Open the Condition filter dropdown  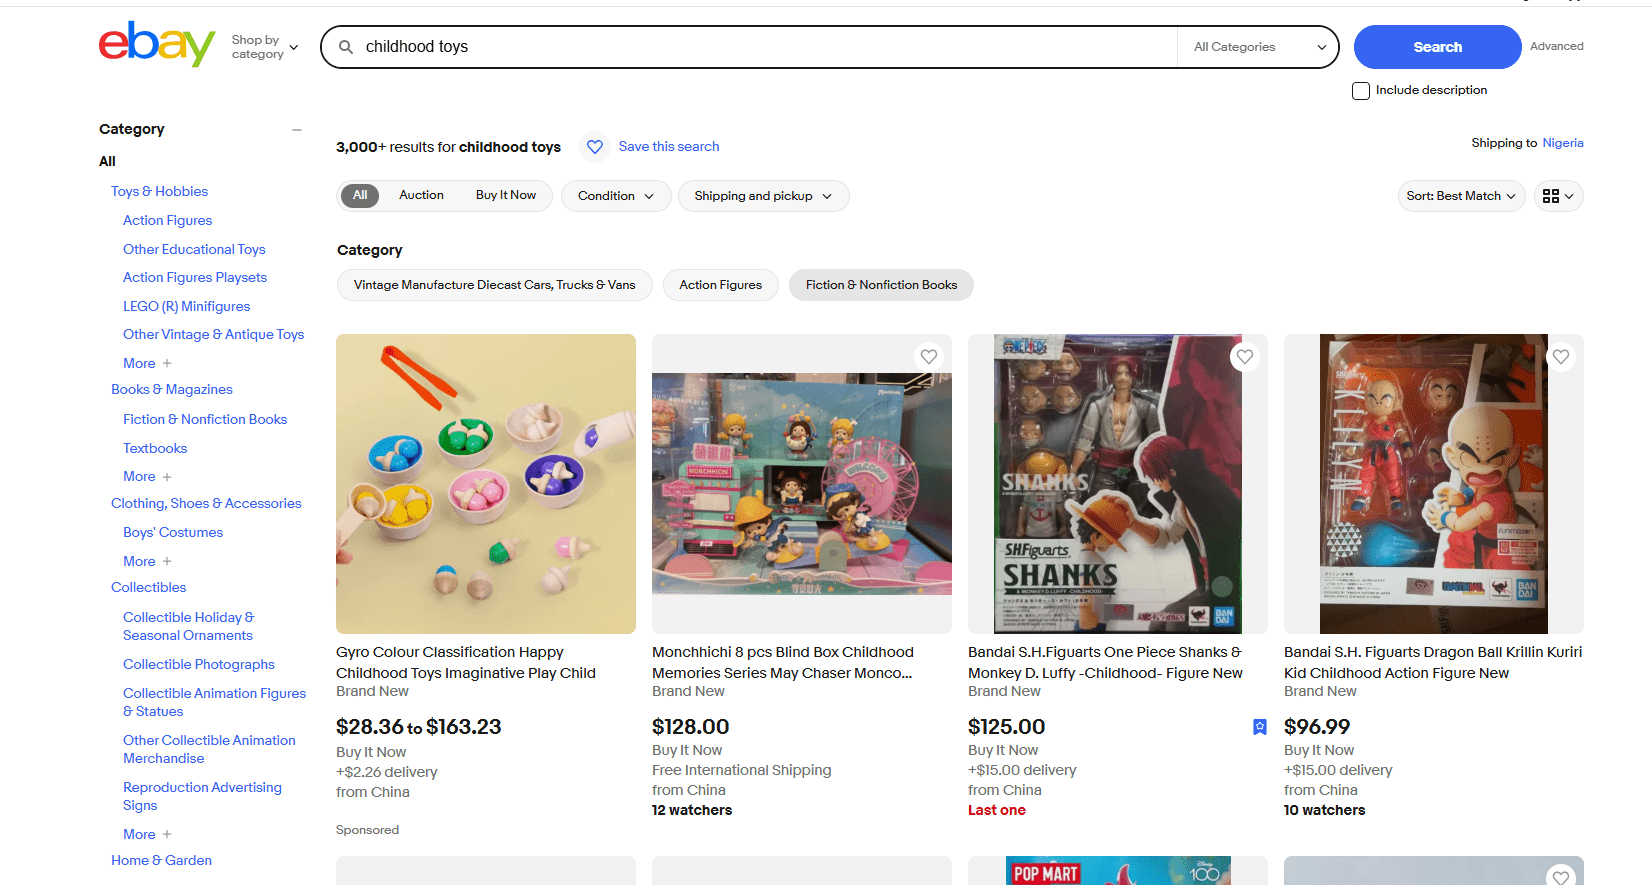[x=615, y=196]
